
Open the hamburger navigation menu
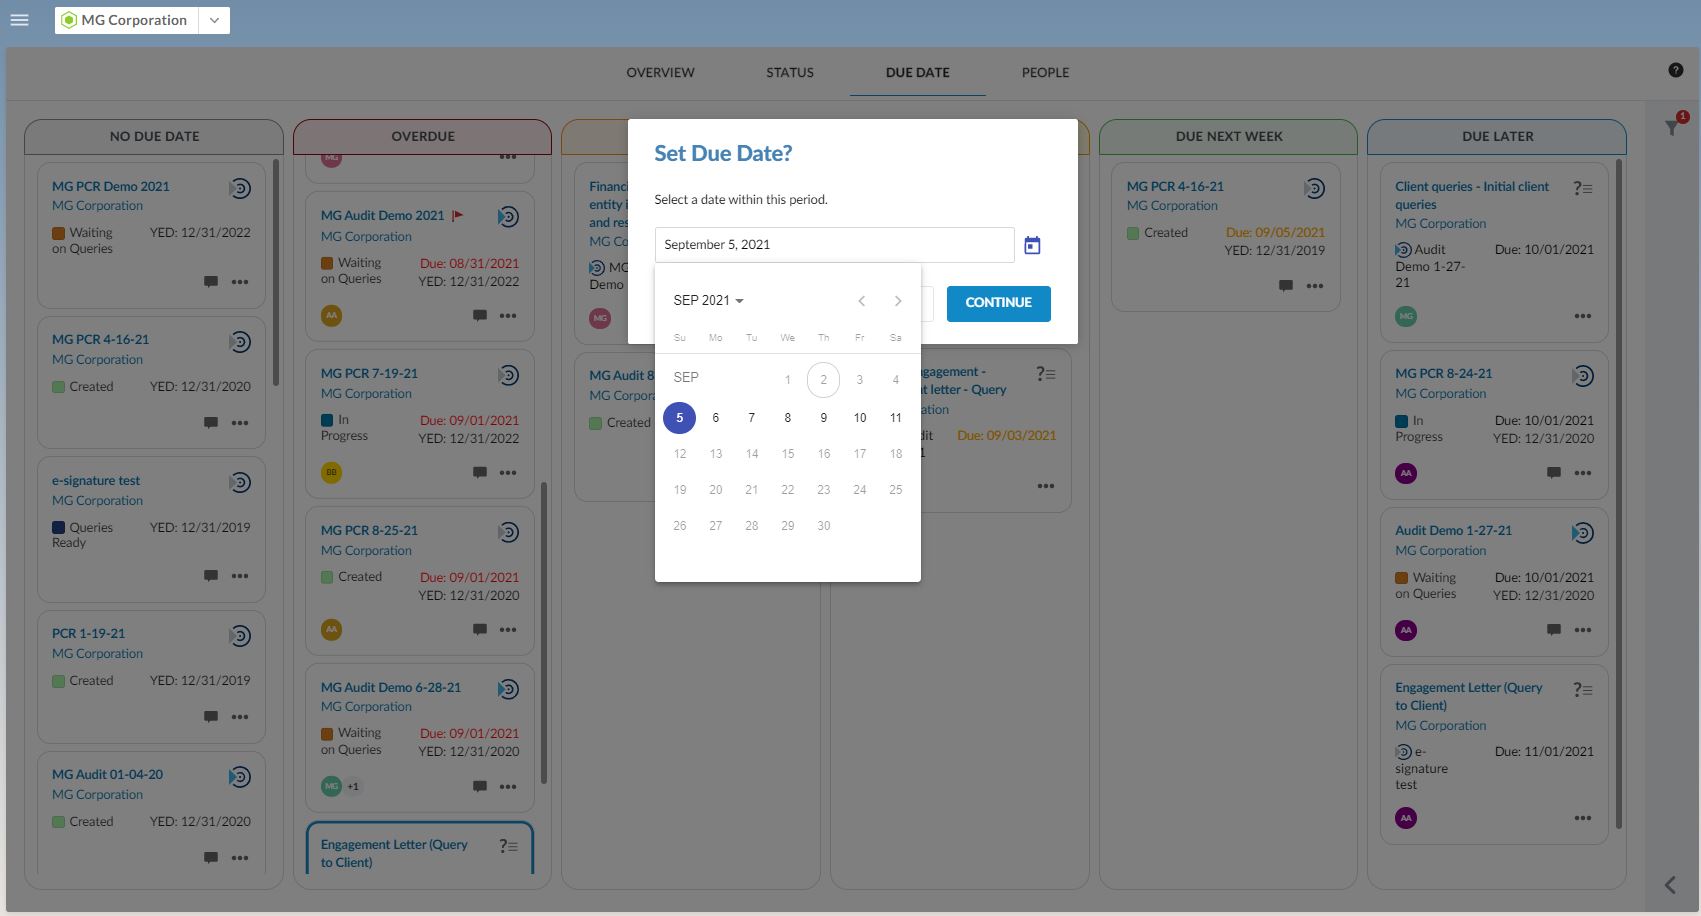point(19,20)
